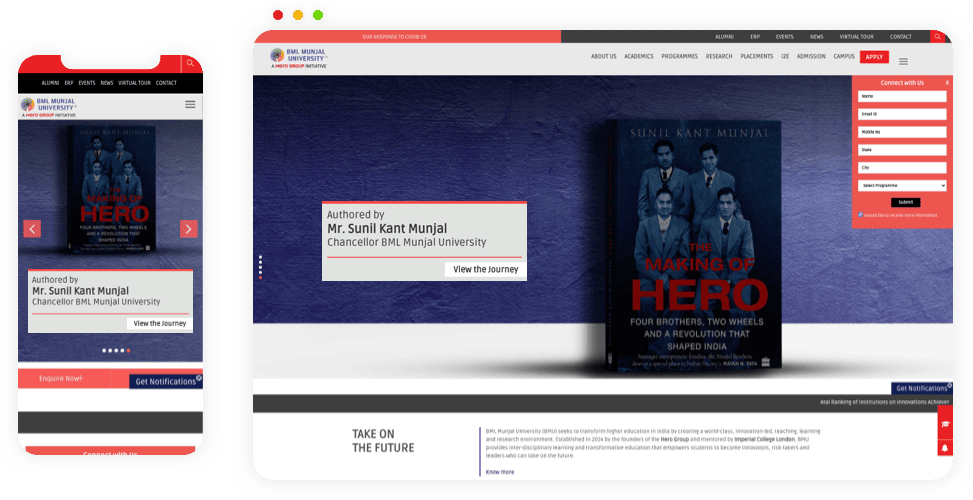Open VIRTUAL TOUR link in desktop top bar
Viewport: 973px width, 500px height.
(x=856, y=37)
